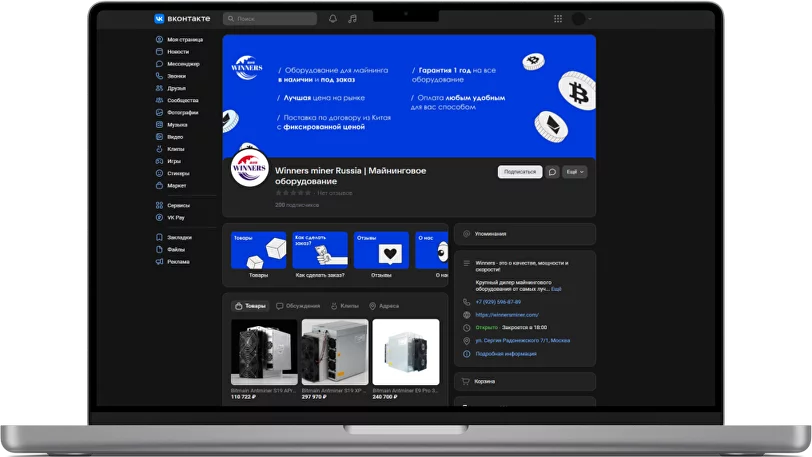The height and width of the screenshot is (457, 812).
Task: Click the Реклама megaphone icon
Action: (159, 262)
